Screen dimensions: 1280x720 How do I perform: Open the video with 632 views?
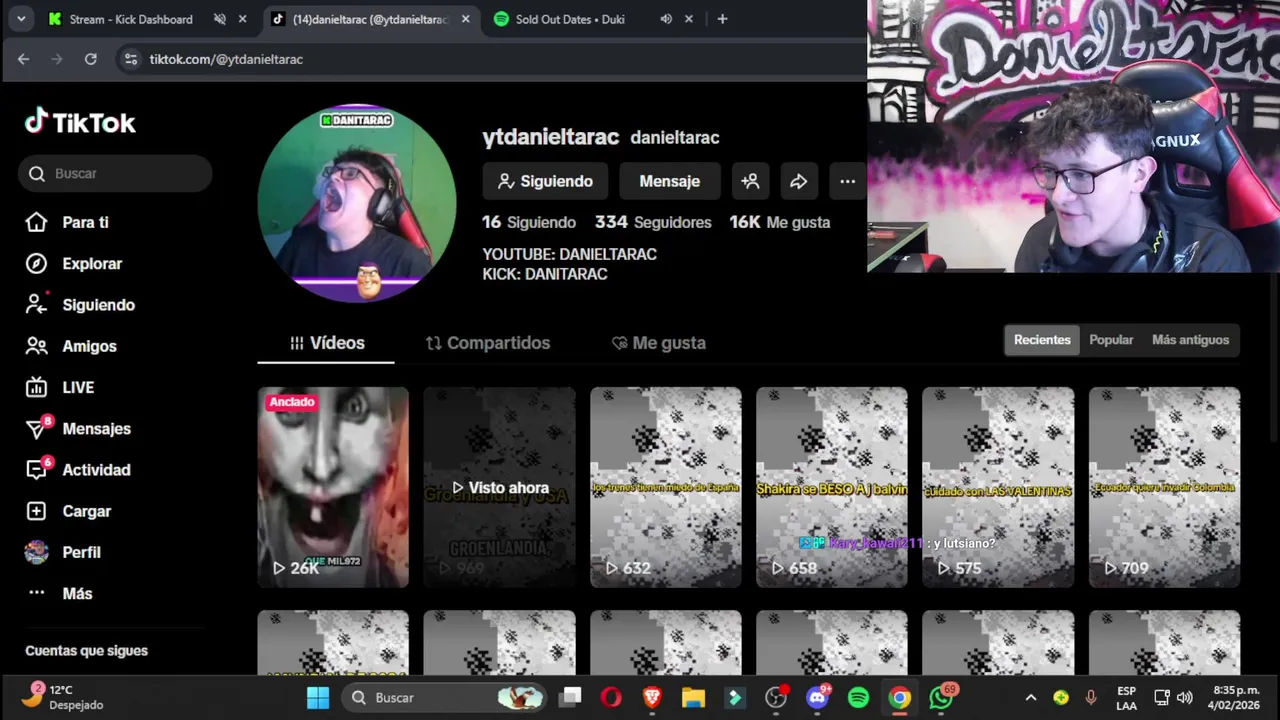pos(665,487)
